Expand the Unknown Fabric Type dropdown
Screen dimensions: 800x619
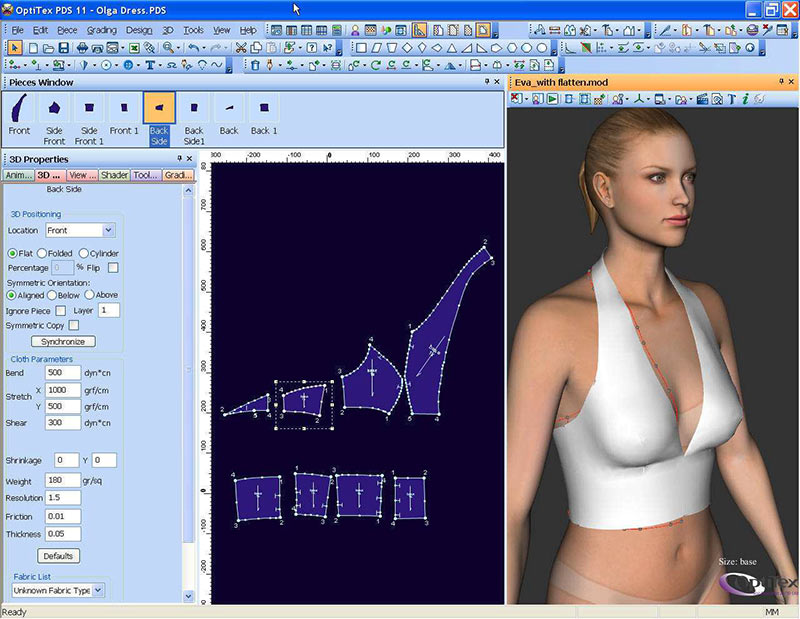pos(98,591)
